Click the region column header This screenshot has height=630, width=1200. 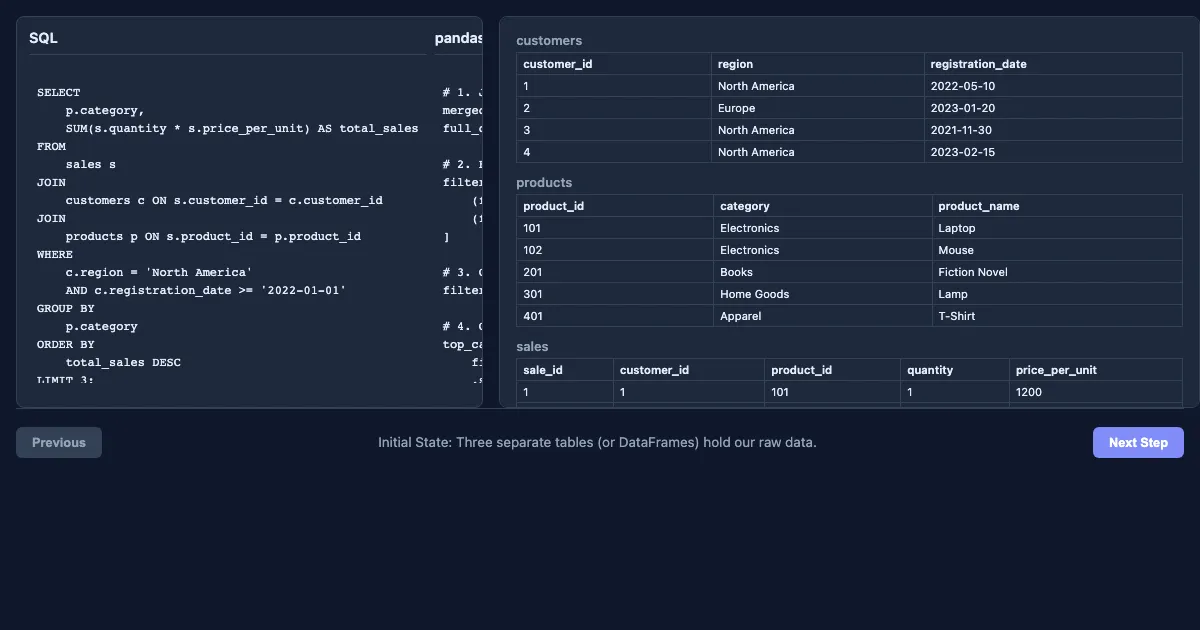pyautogui.click(x=818, y=64)
